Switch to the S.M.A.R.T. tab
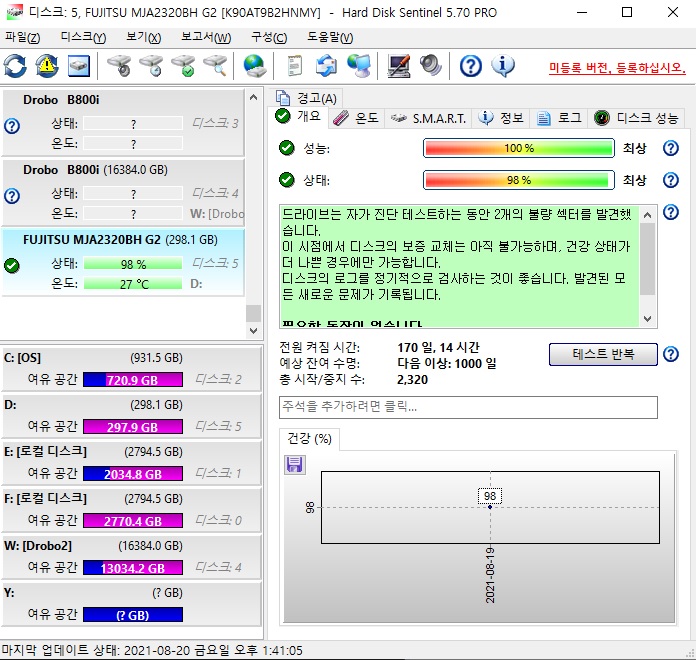Screen dimensions: 696x660 pos(428,118)
